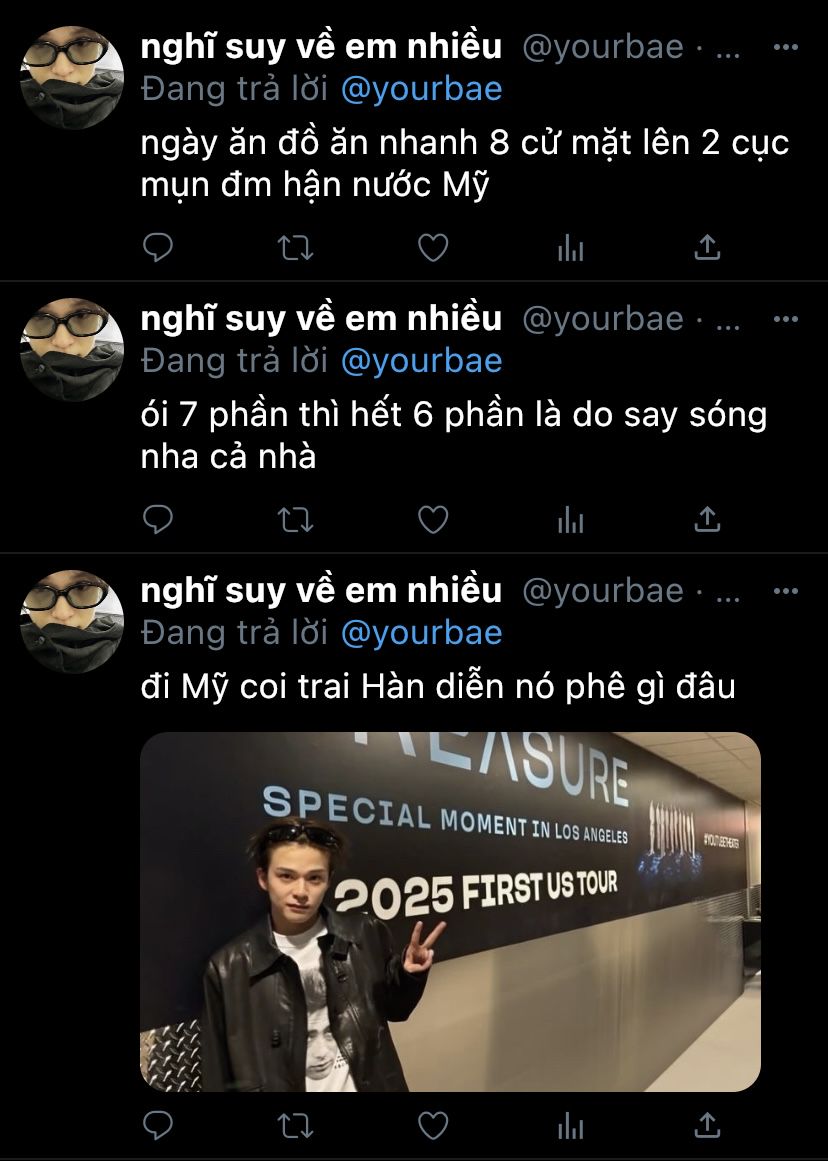Retweet the tweet about fast food
Viewport: 828px width, 1161px height.
click(295, 247)
